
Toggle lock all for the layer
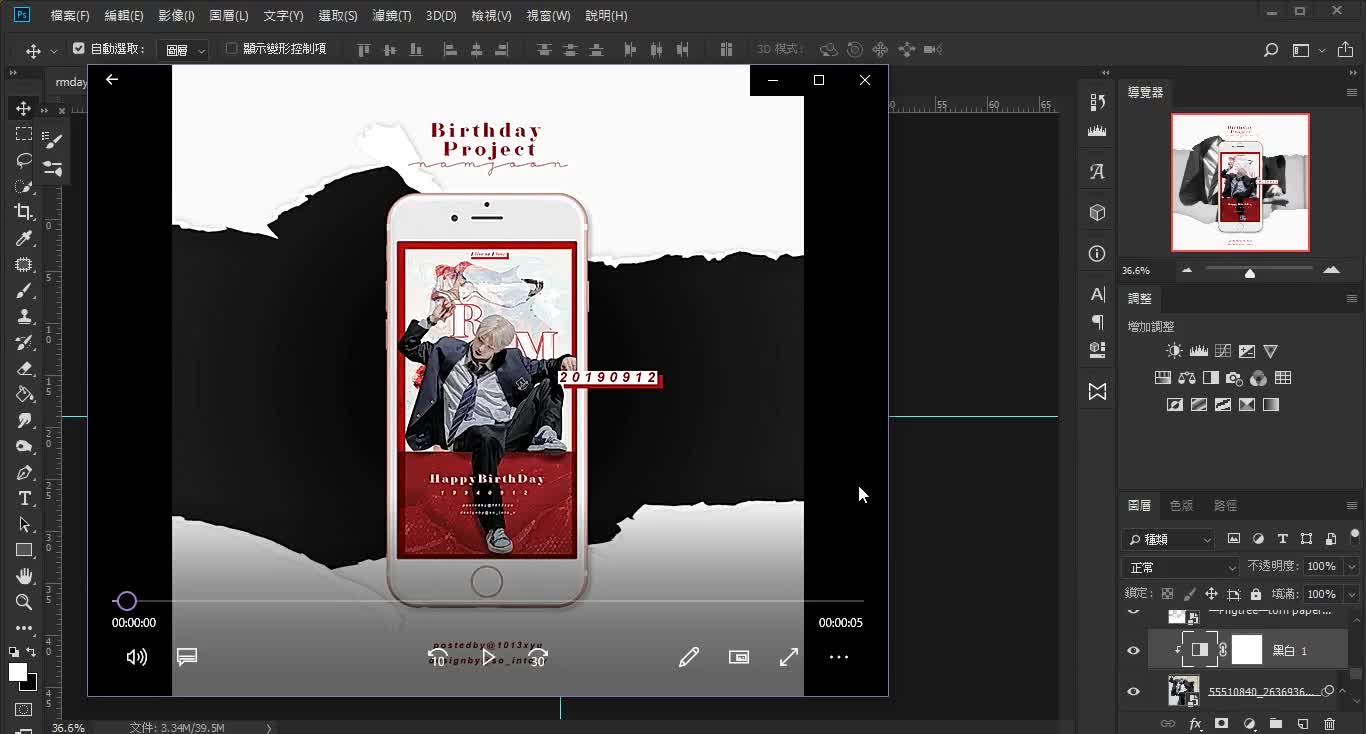click(1256, 594)
